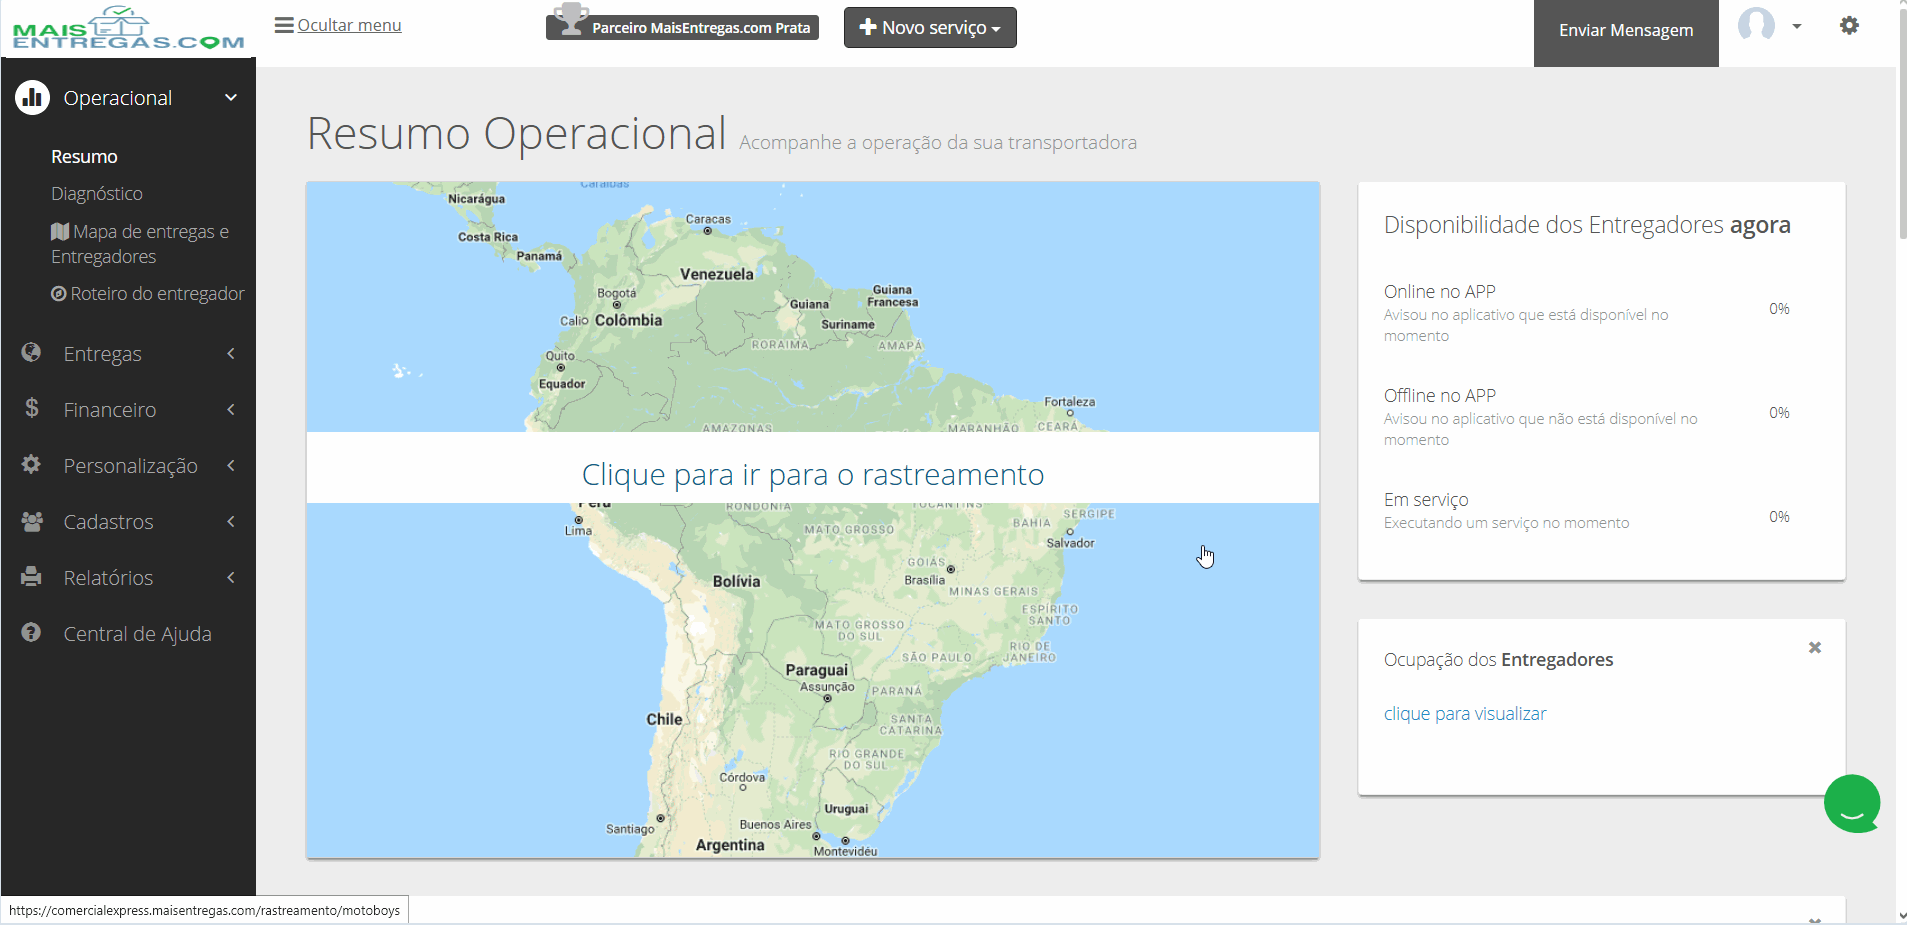Image resolution: width=1907 pixels, height=925 pixels.
Task: Click 'Clique para ir para o rastreamento' banner
Action: tap(813, 468)
